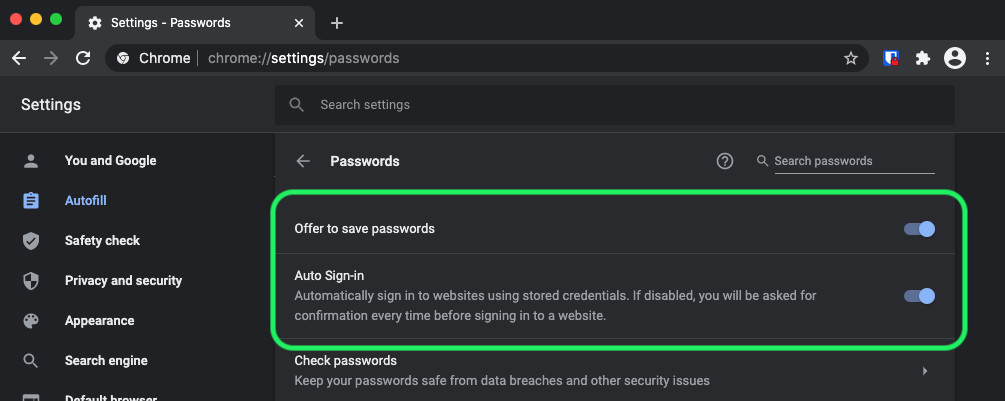
Task: Bookmark this page with the star icon
Action: [851, 58]
